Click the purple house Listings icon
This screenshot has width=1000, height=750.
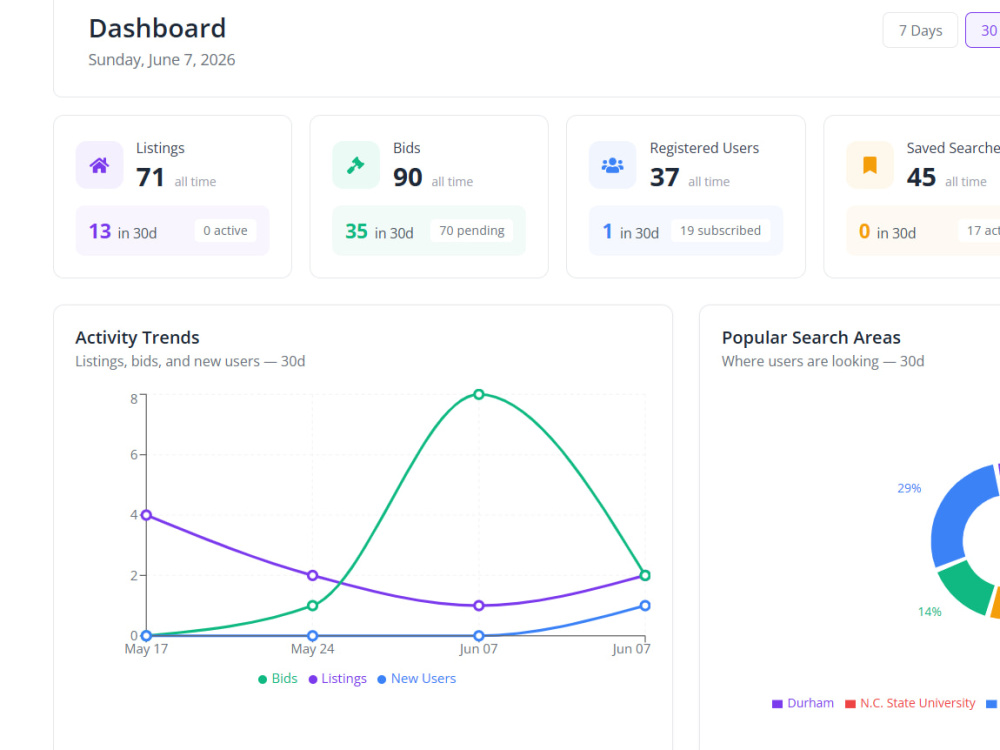click(x=99, y=165)
